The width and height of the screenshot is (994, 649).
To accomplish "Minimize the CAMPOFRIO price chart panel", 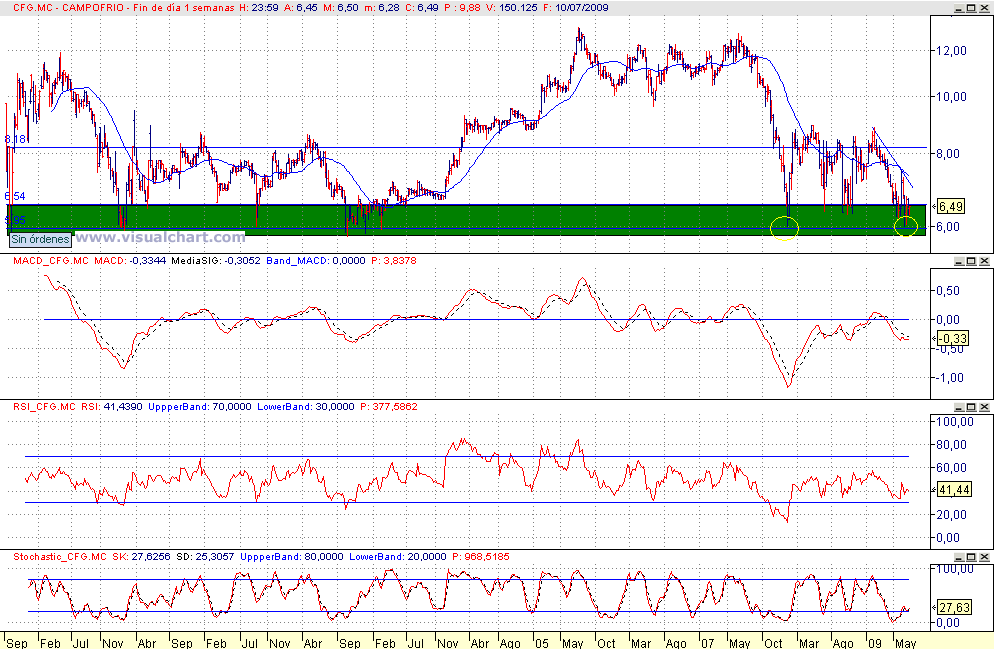I will coord(958,8).
